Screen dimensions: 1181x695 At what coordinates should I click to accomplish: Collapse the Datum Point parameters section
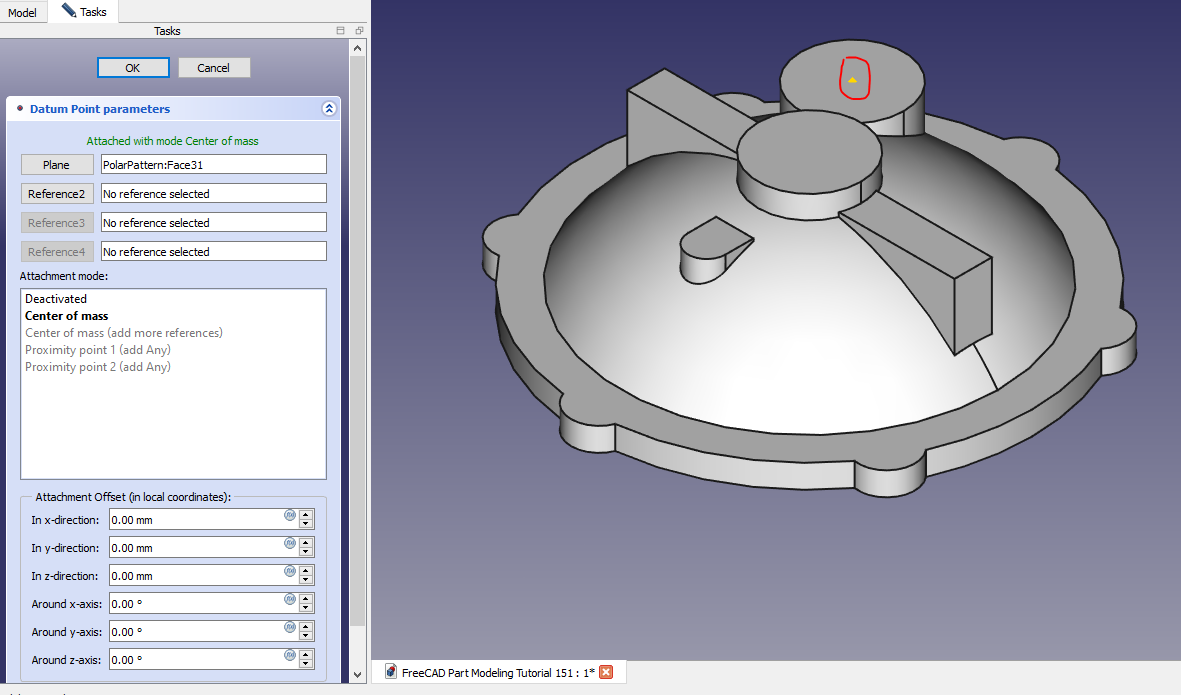pyautogui.click(x=328, y=109)
